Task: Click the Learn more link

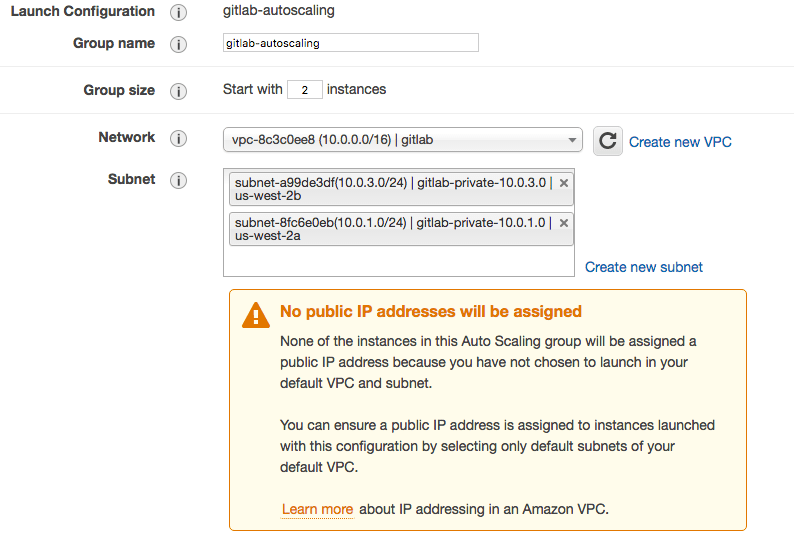Action: (317, 509)
